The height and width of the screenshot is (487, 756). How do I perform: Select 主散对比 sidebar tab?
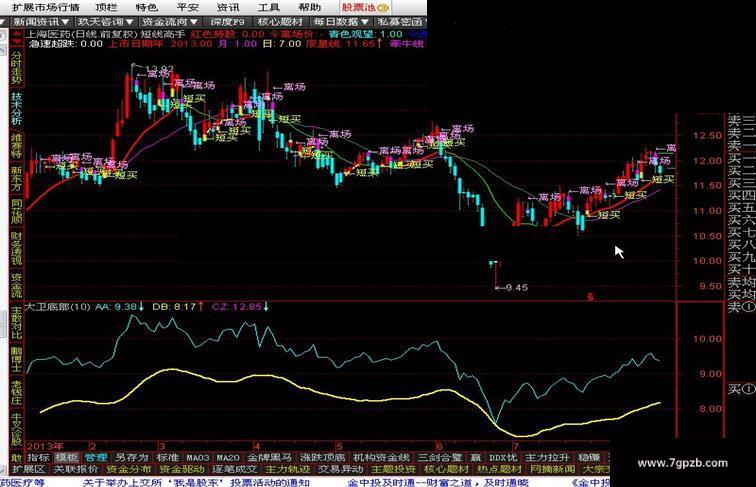coord(17,322)
